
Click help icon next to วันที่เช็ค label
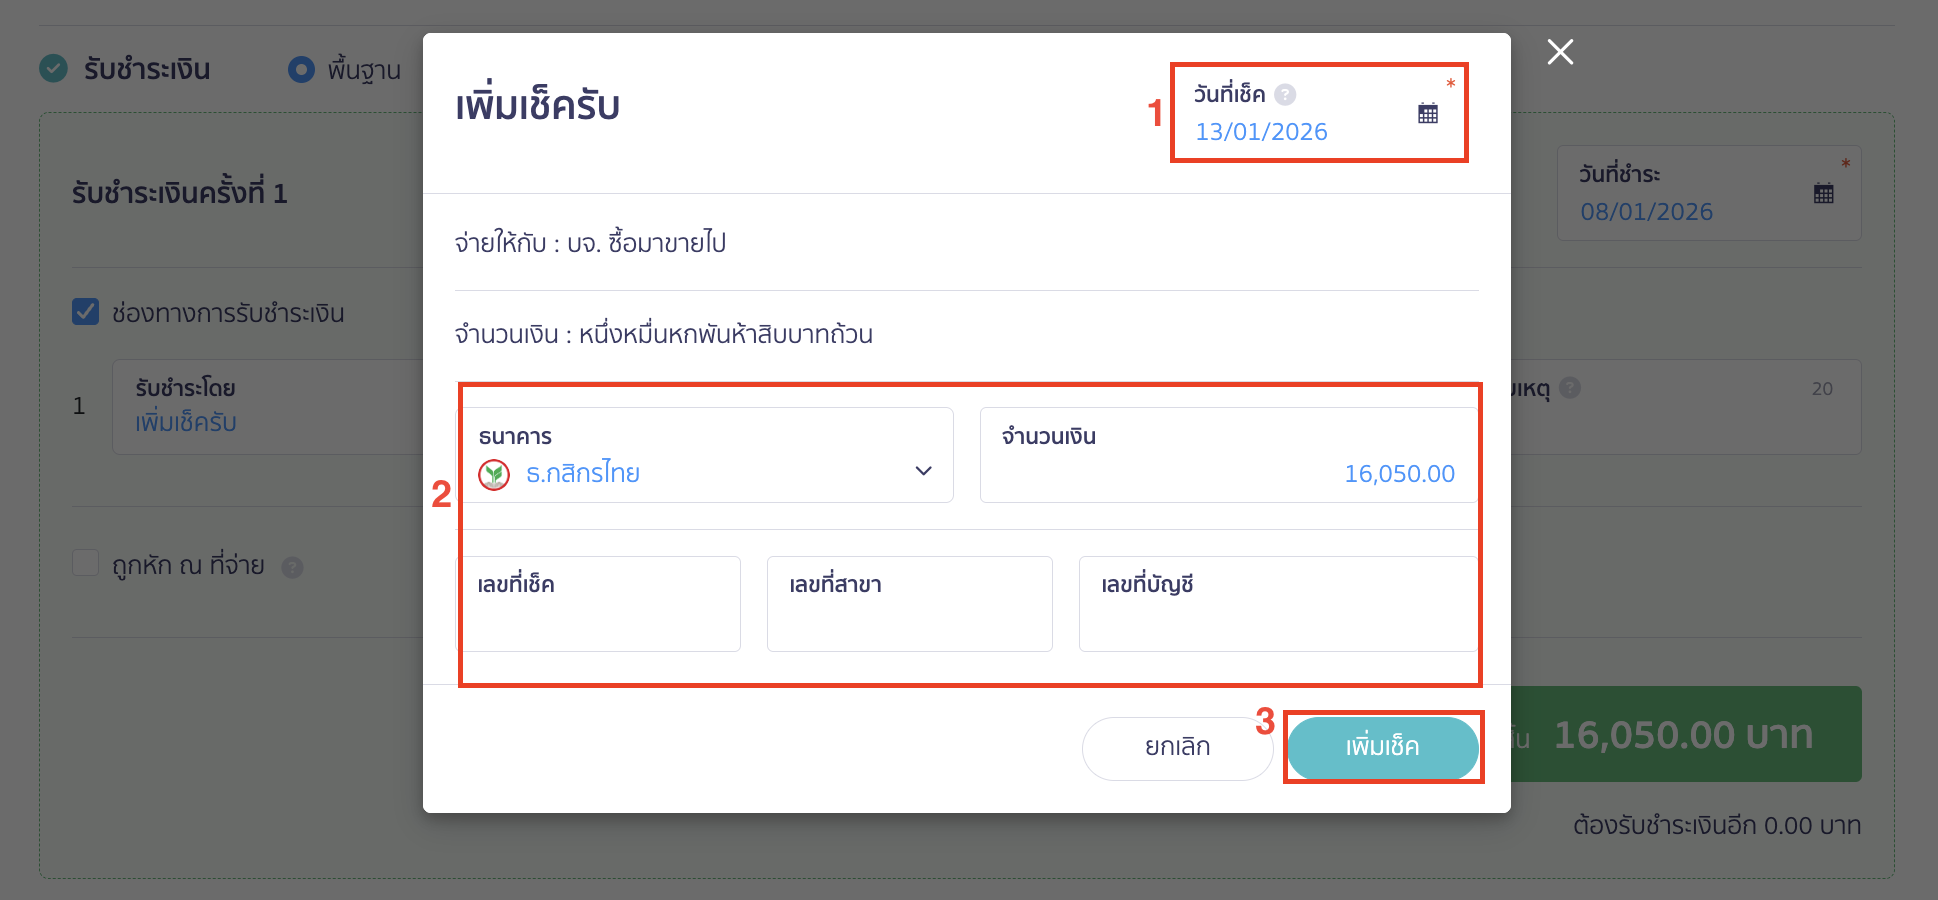pyautogui.click(x=1286, y=93)
